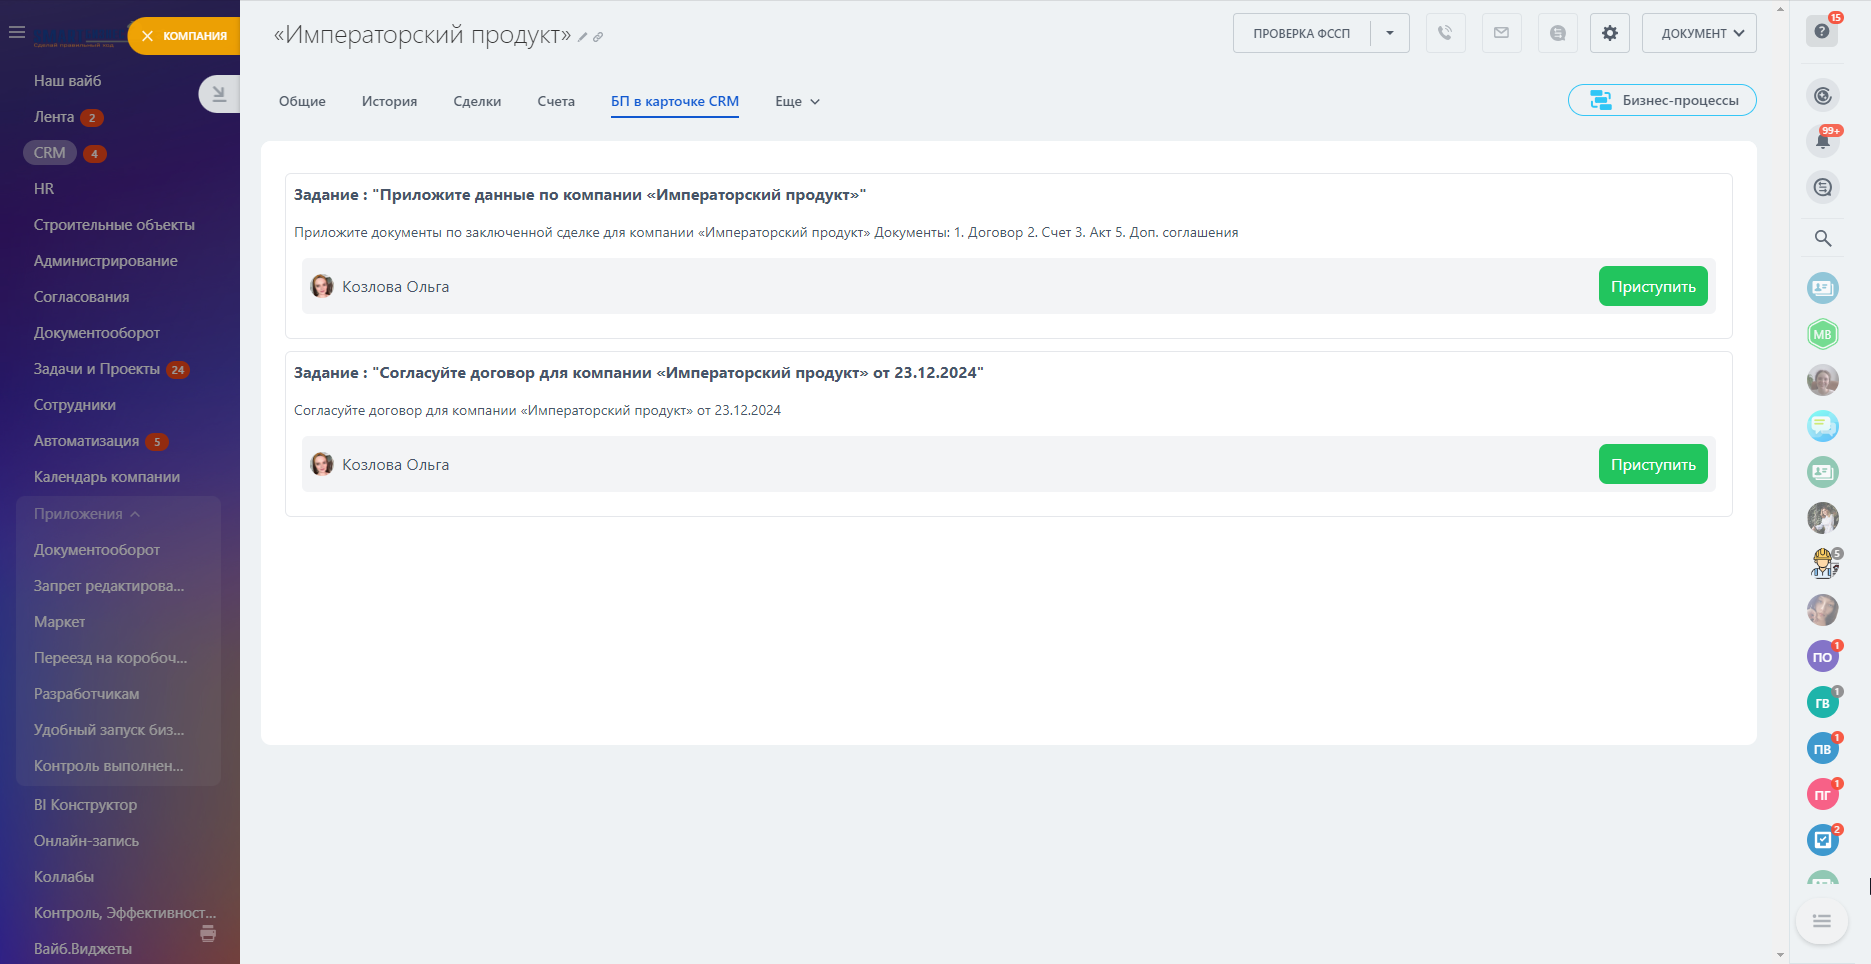This screenshot has width=1871, height=964.
Task: Open the ДОКУМЕНТ dropdown
Action: (1699, 33)
